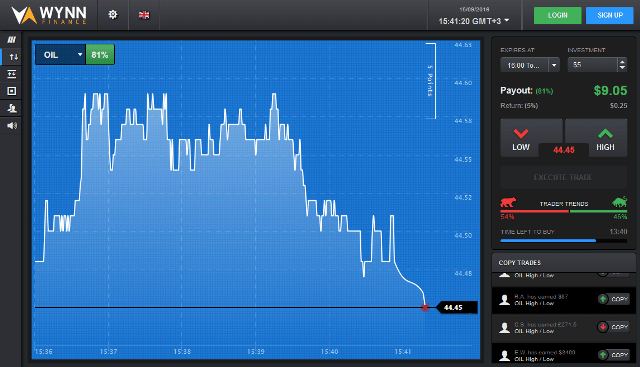The height and width of the screenshot is (367, 640).
Task: Click the investment amount input field
Action: [593, 65]
